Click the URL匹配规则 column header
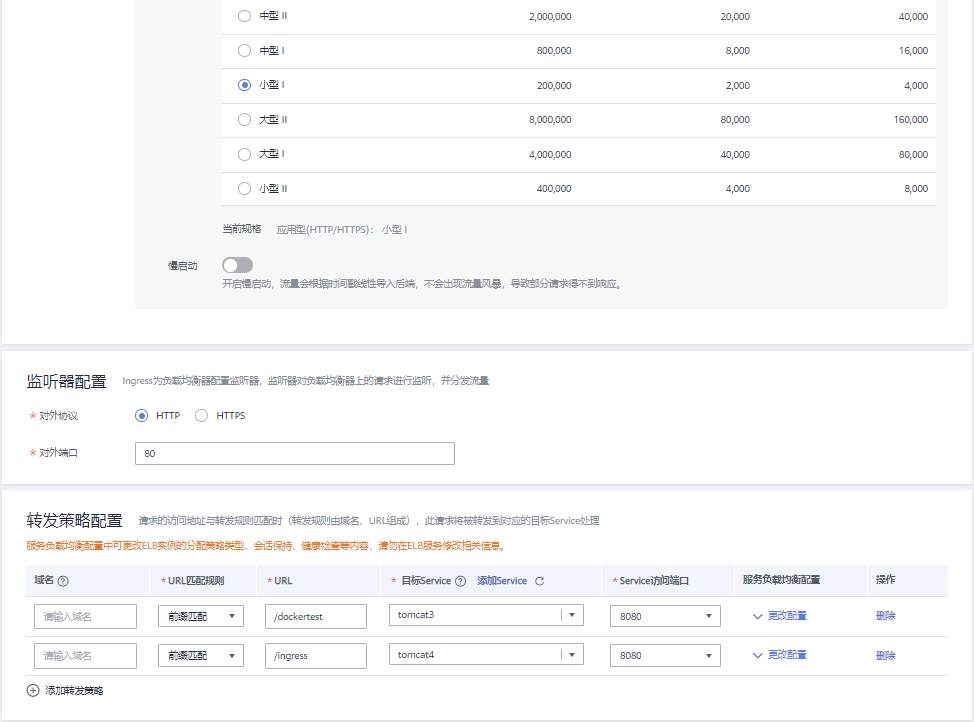The height and width of the screenshot is (722, 974). click(196, 580)
